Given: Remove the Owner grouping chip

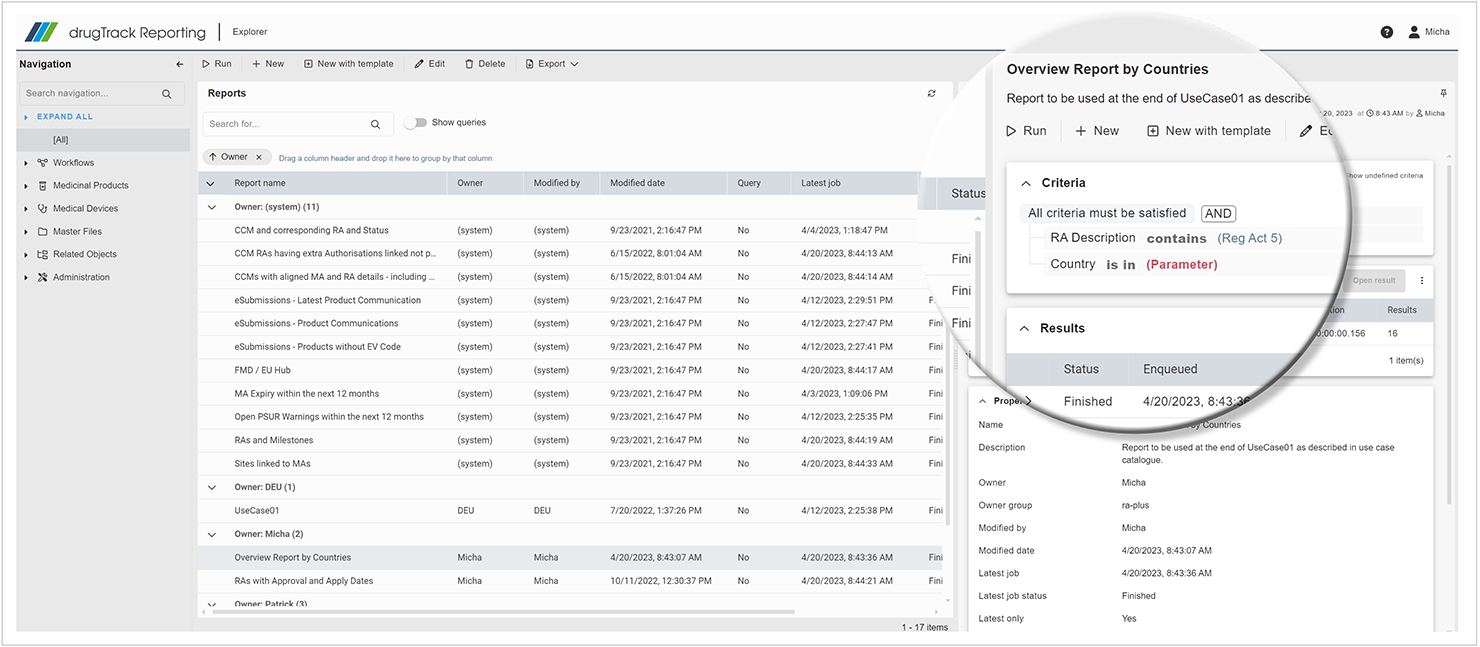Looking at the screenshot, I should 259,157.
